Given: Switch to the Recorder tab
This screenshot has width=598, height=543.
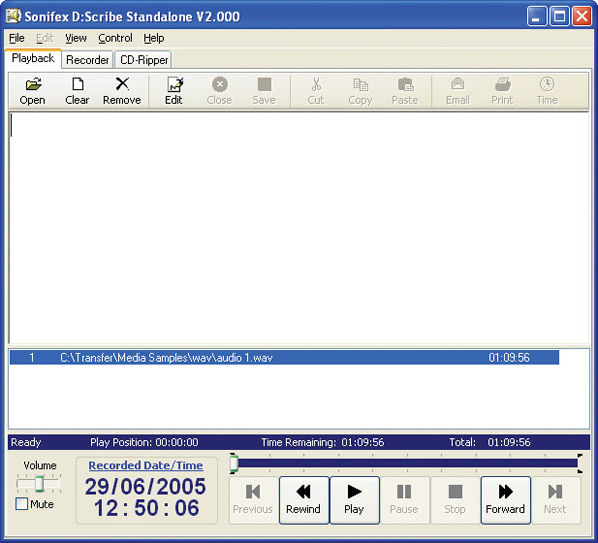Looking at the screenshot, I should click(x=87, y=60).
